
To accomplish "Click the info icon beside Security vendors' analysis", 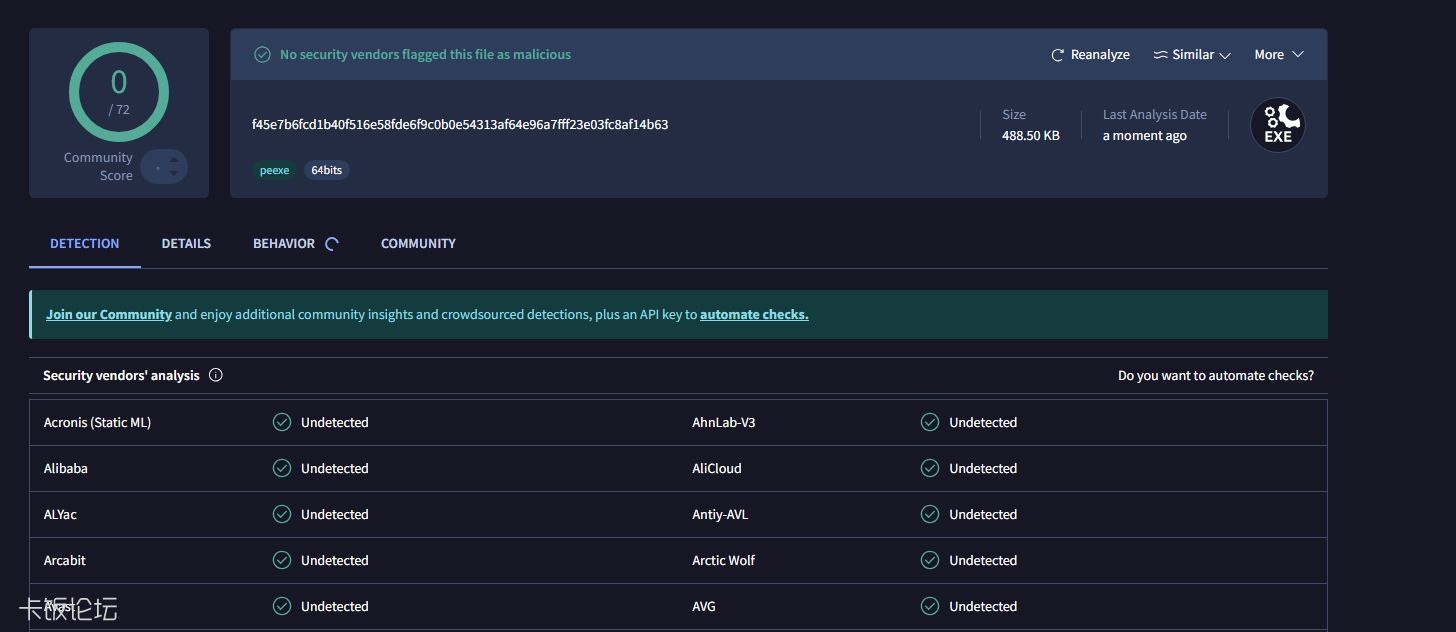I will (x=216, y=375).
